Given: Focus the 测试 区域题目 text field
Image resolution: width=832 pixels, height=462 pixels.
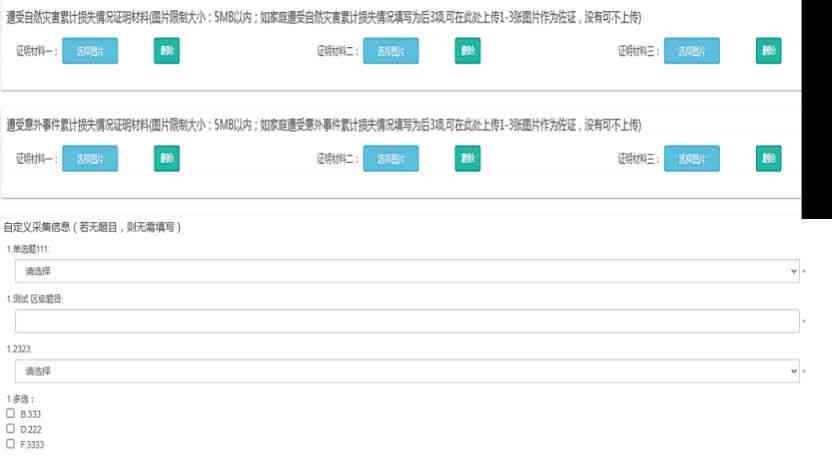Looking at the screenshot, I should tap(407, 321).
